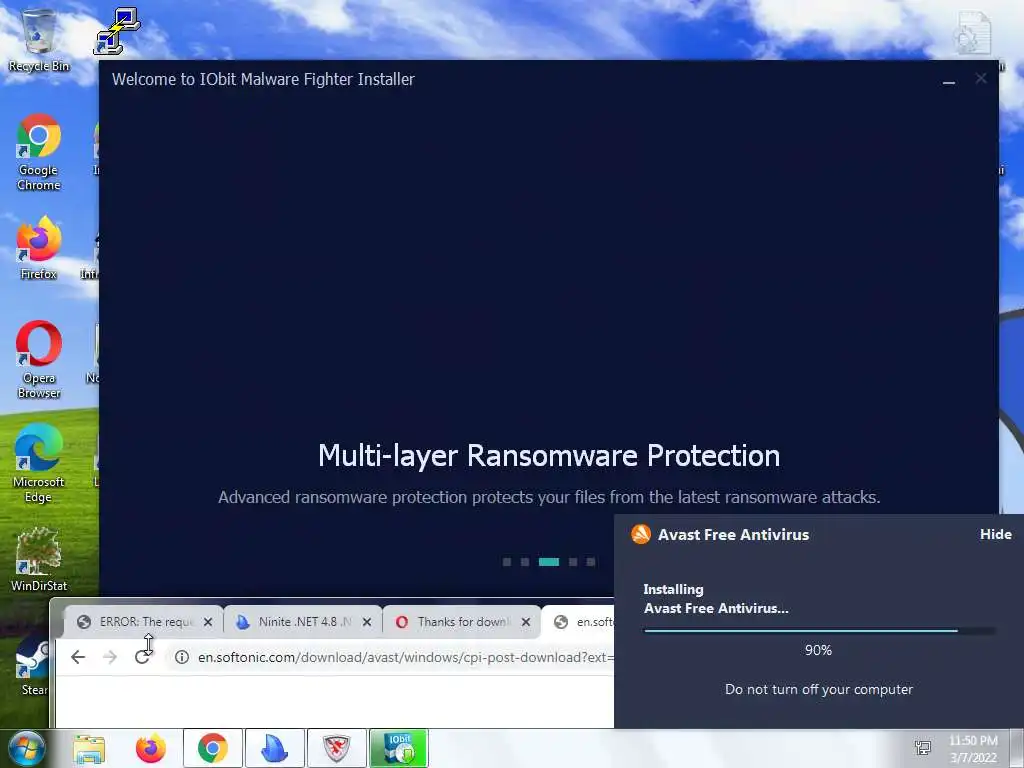Click the Do not turn off your computer text
This screenshot has height=768, width=1024.
[819, 690]
